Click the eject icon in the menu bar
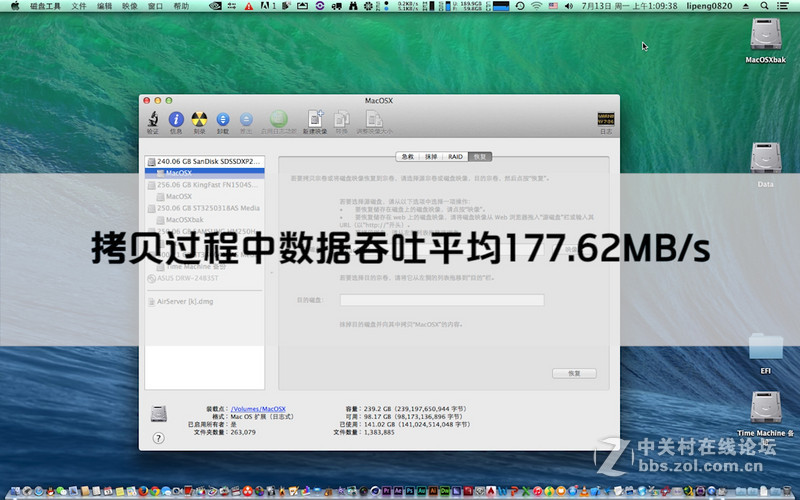 (745, 6)
